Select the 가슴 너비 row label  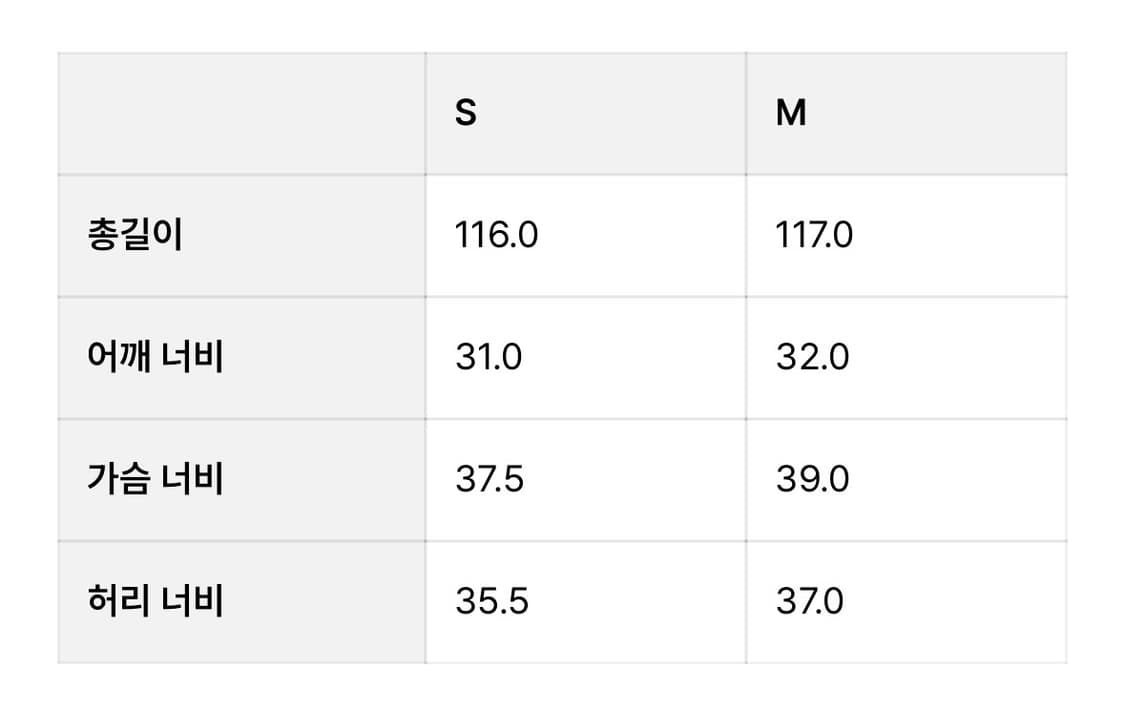tap(155, 479)
